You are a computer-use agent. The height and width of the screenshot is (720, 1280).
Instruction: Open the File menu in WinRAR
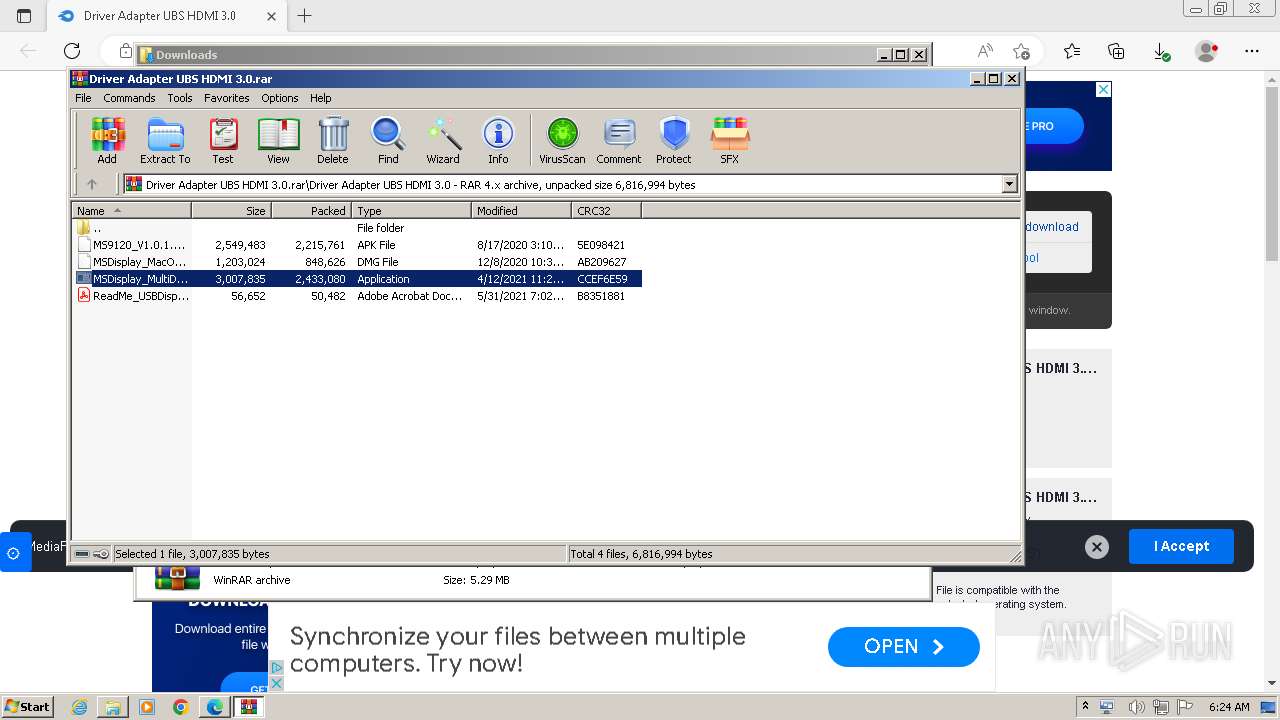click(x=83, y=98)
